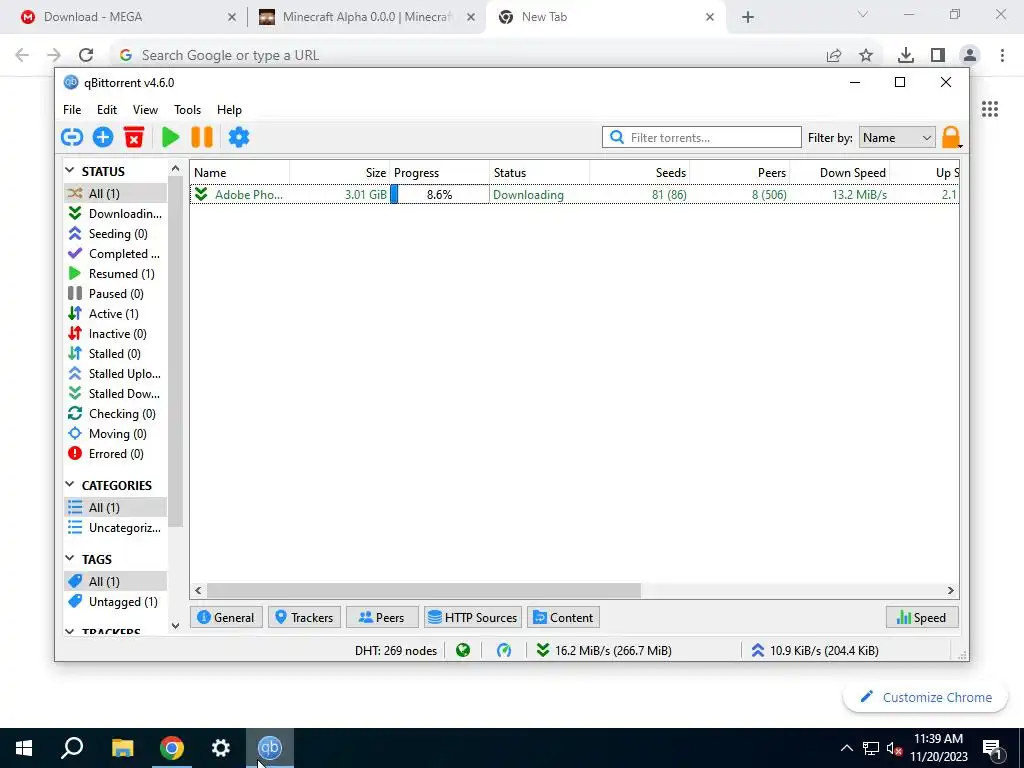
Task: Filter by Paused (0) status
Action: pos(116,294)
